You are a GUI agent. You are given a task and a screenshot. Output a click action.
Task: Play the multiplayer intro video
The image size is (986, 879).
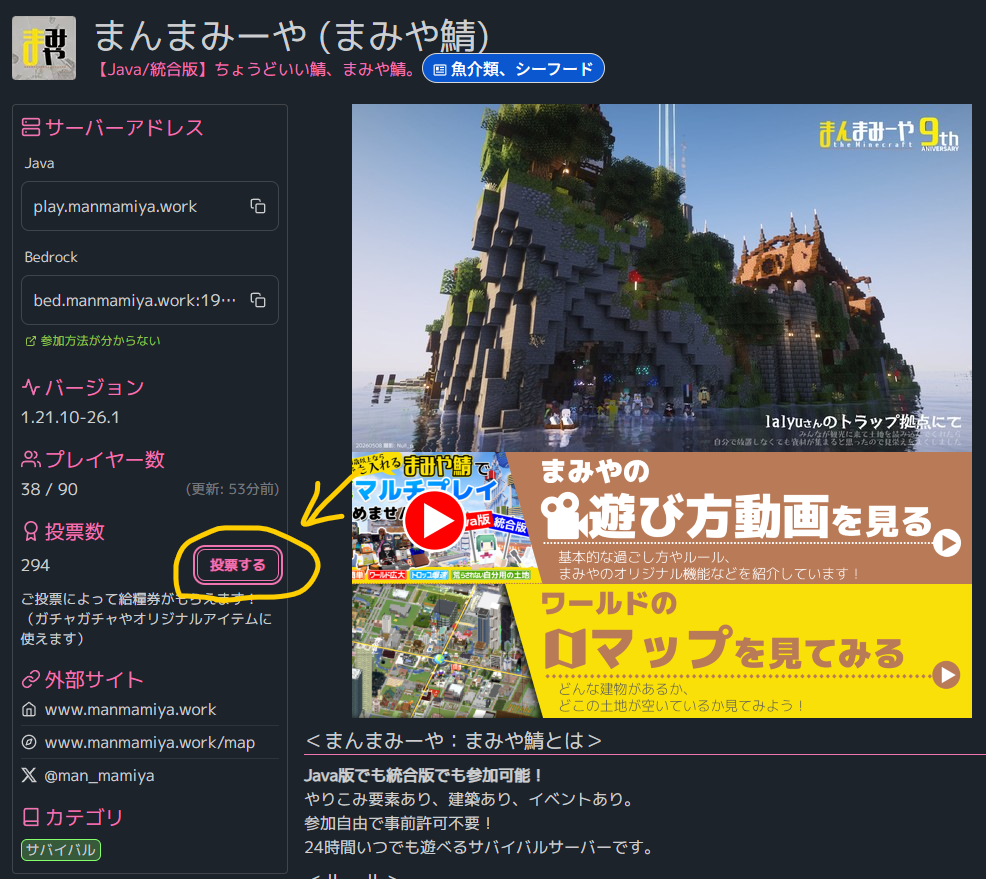(435, 520)
